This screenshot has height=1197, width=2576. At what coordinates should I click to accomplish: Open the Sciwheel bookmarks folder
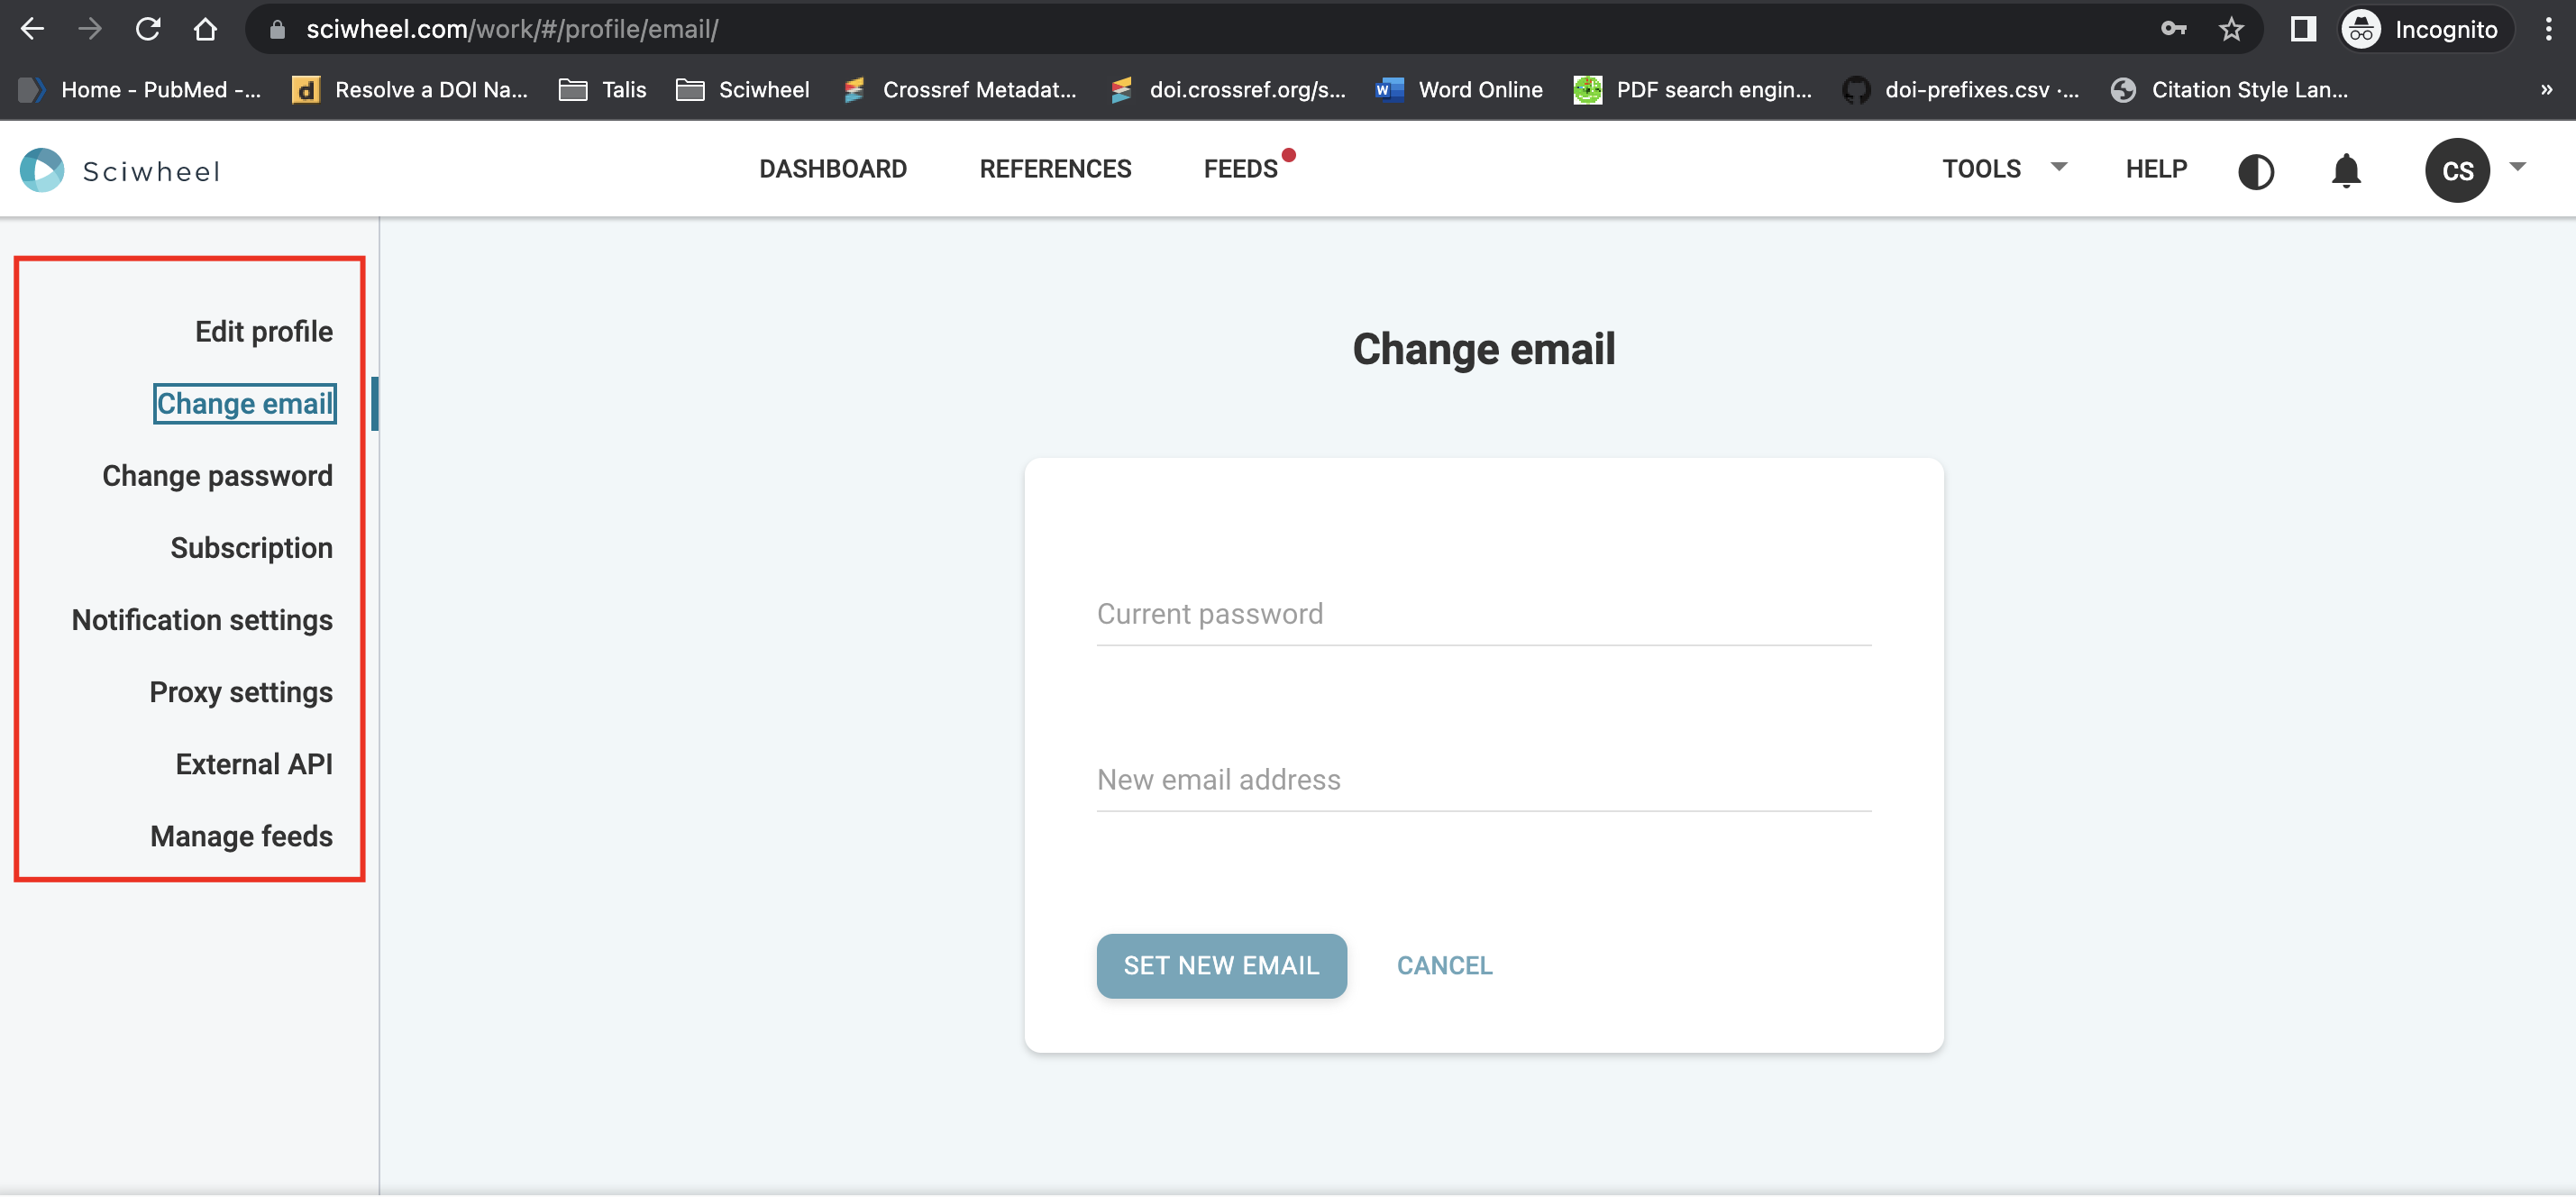(742, 90)
